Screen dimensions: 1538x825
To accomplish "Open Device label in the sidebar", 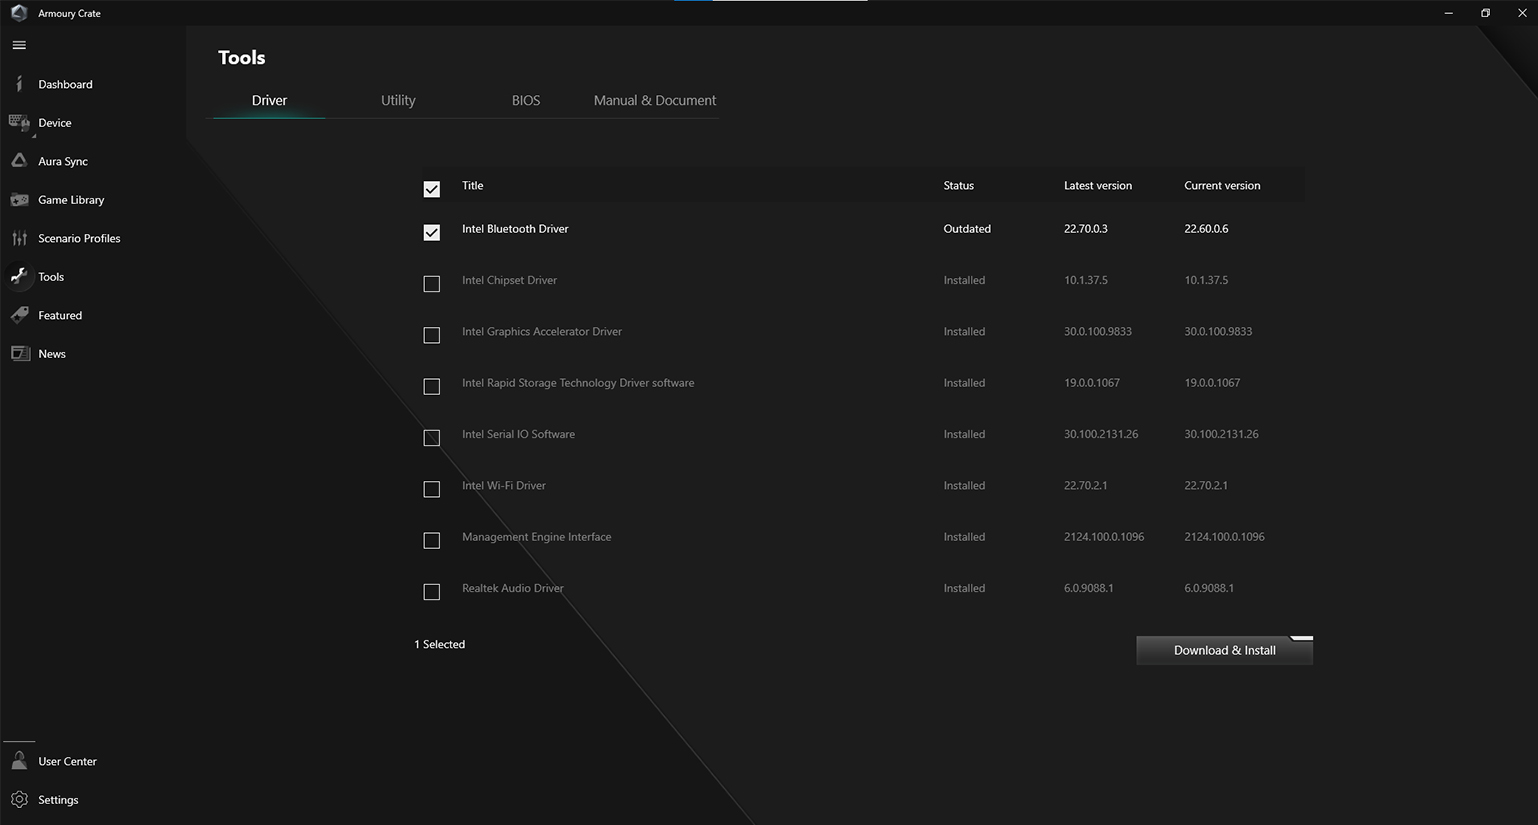I will (55, 123).
